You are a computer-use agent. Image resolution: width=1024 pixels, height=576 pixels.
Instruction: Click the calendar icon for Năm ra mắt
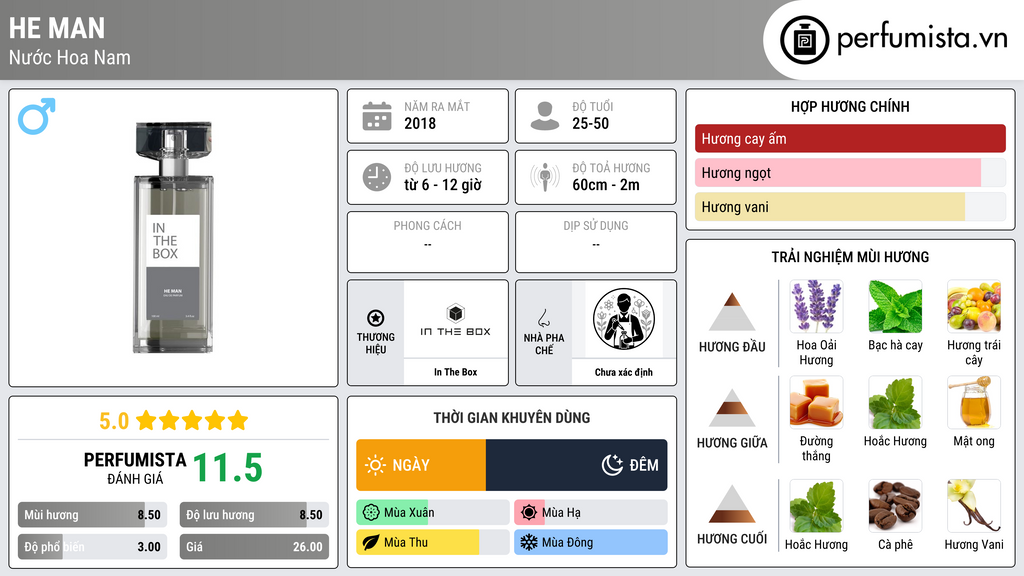(x=377, y=116)
